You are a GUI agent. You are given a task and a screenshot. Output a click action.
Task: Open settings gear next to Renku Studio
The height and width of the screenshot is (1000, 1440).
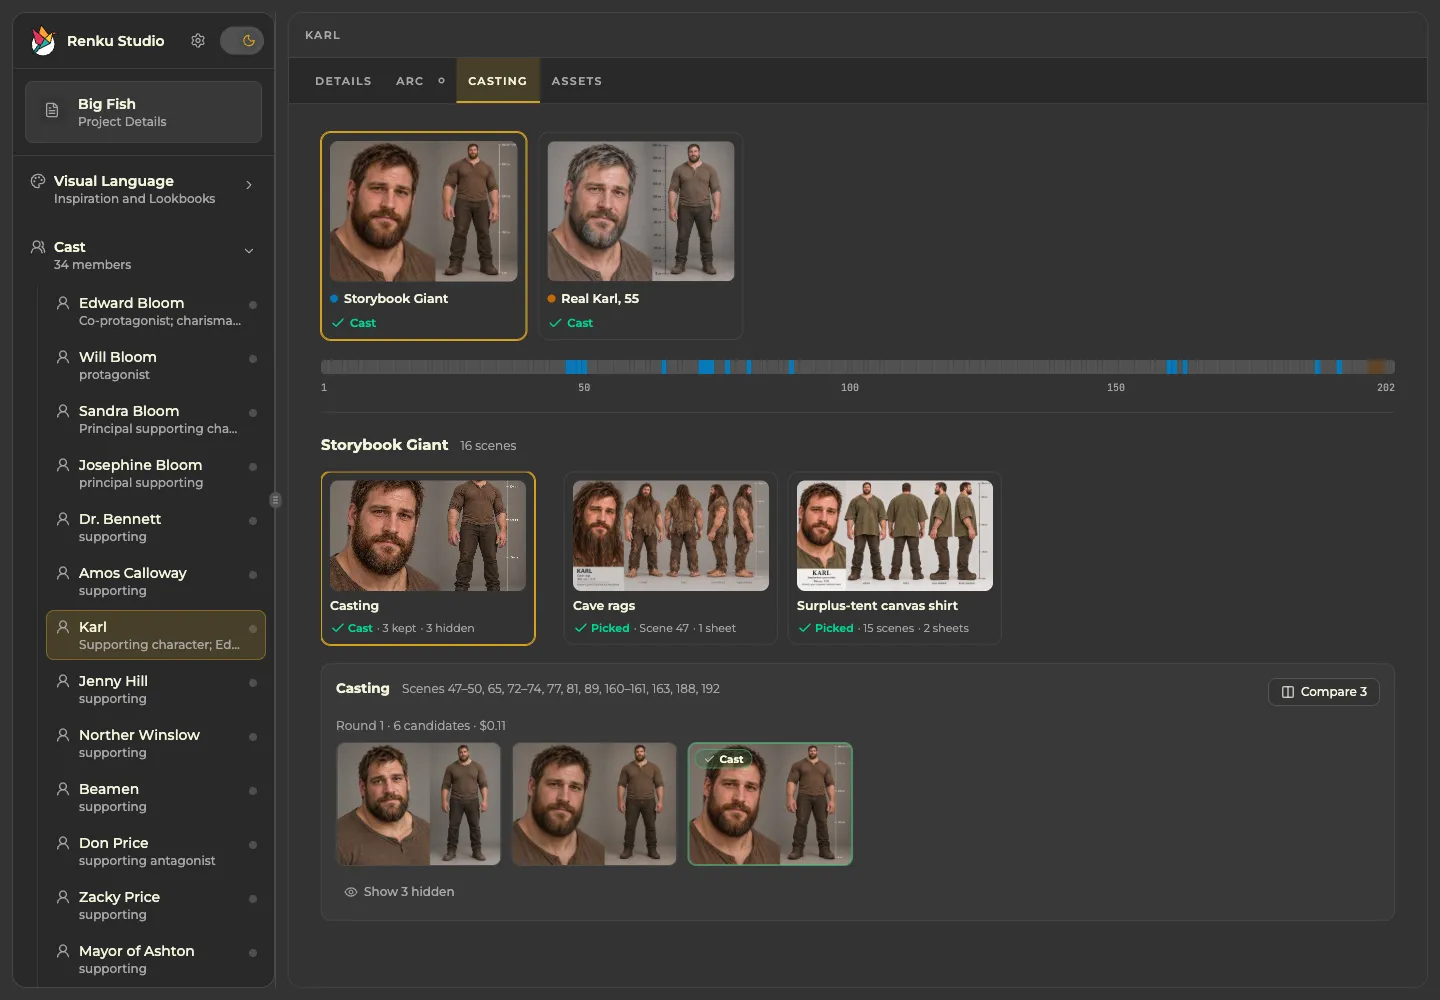click(198, 40)
